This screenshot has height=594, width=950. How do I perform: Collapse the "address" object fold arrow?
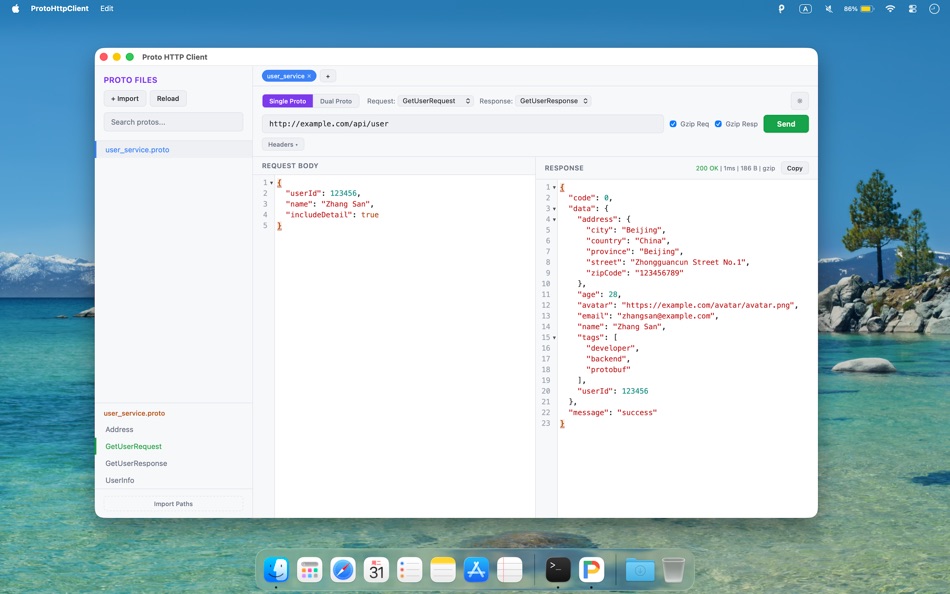[554, 219]
